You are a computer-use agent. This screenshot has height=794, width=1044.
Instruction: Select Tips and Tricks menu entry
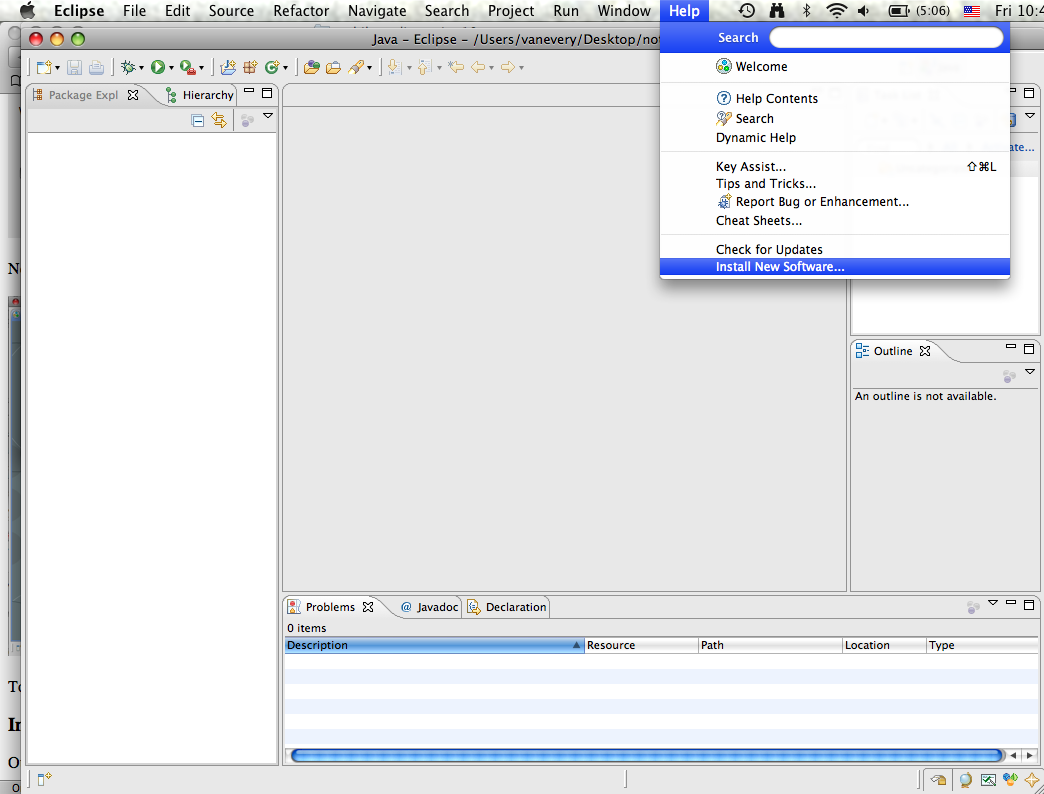(x=835, y=184)
